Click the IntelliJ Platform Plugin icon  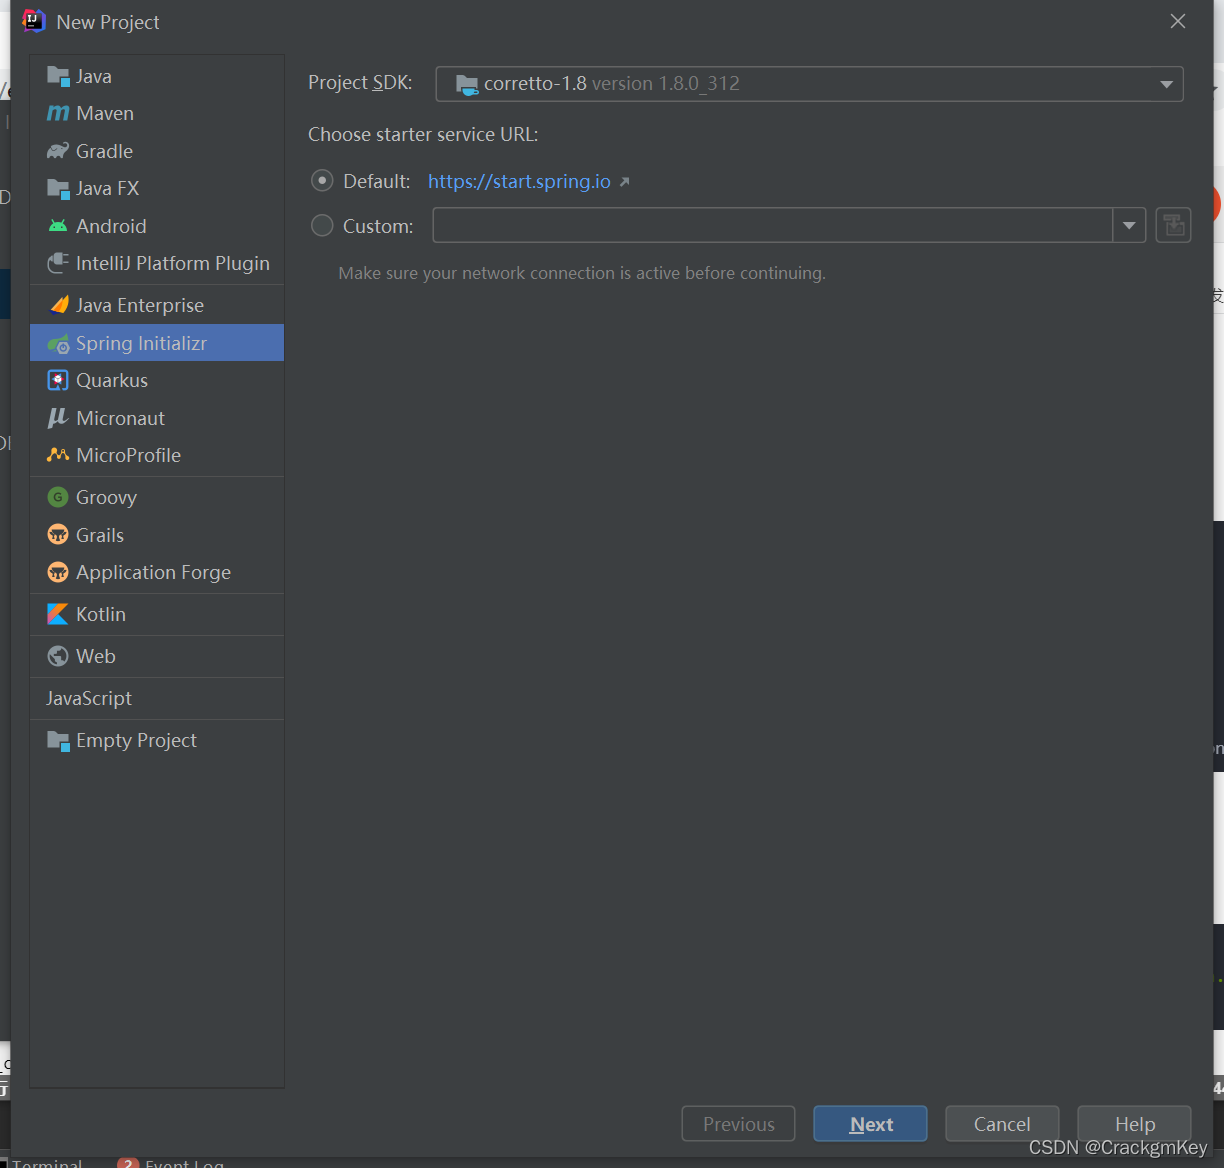point(58,263)
